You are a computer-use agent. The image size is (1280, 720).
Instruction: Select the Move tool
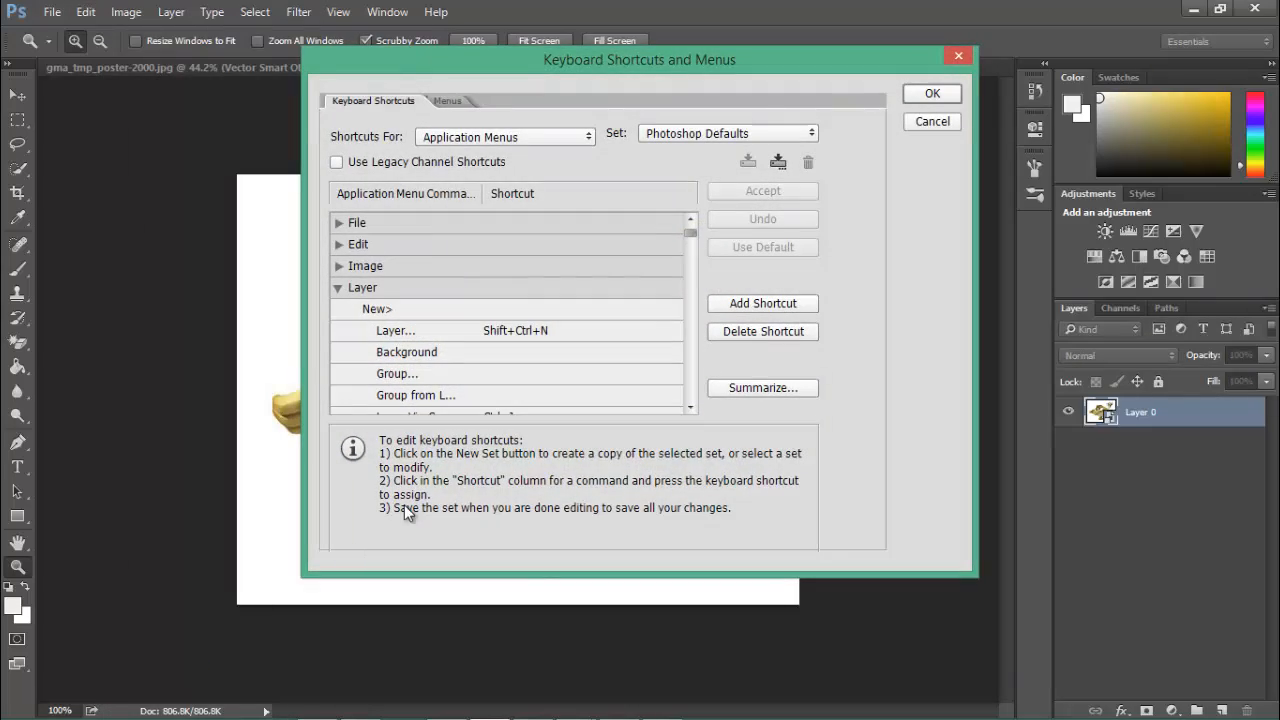(x=17, y=95)
